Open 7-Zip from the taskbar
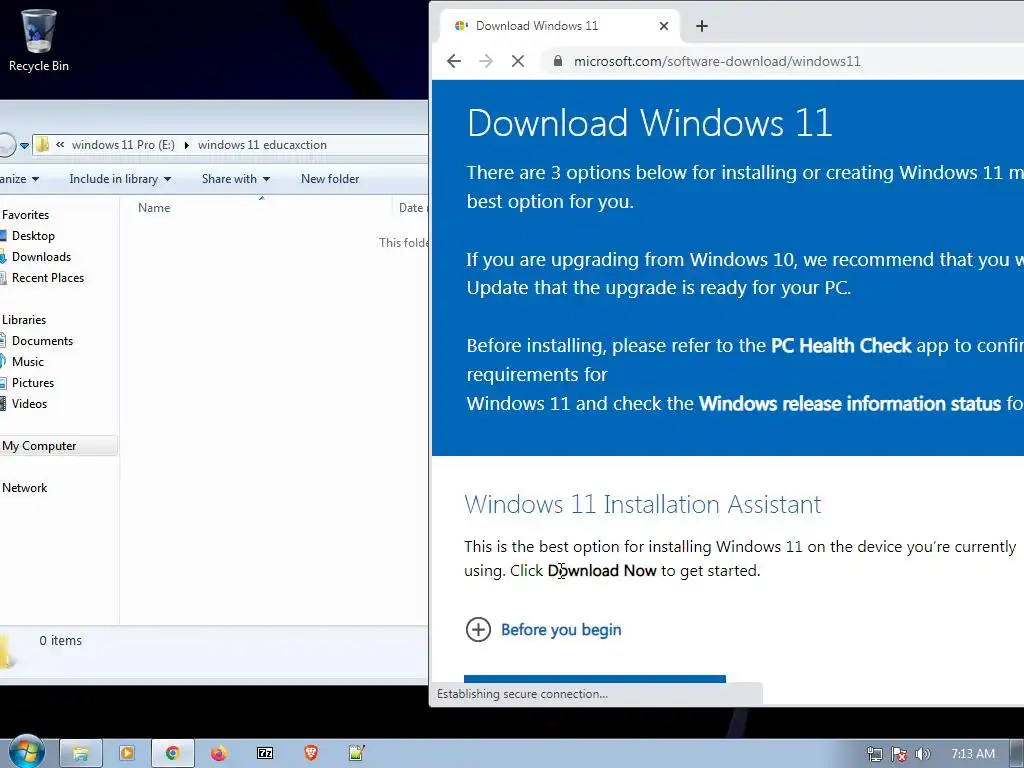Viewport: 1024px width, 768px height. point(265,754)
